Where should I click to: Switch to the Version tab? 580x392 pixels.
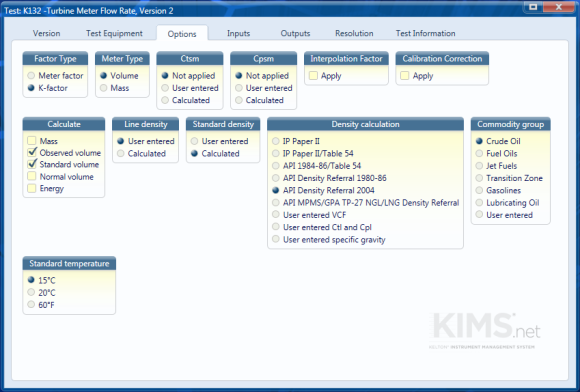click(x=46, y=33)
